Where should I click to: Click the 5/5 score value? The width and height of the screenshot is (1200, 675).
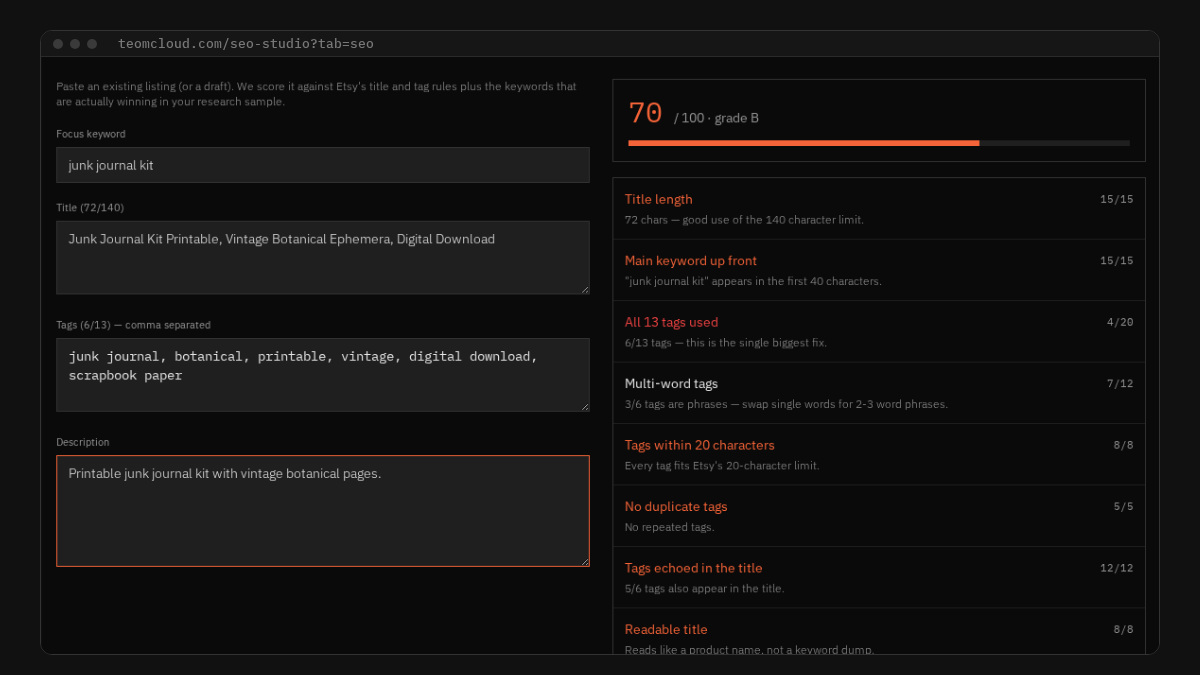click(x=1124, y=507)
